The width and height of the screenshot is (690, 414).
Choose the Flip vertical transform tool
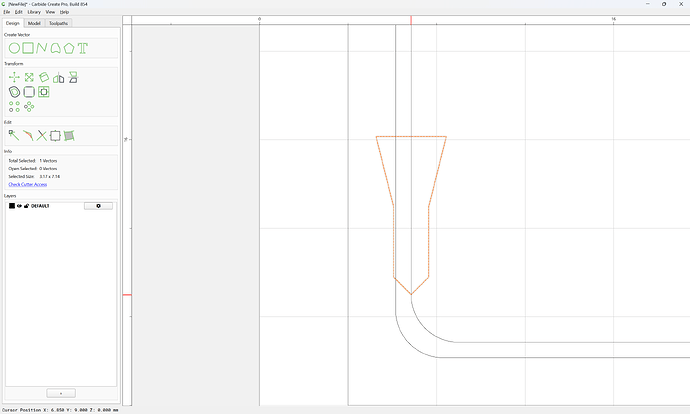click(73, 77)
